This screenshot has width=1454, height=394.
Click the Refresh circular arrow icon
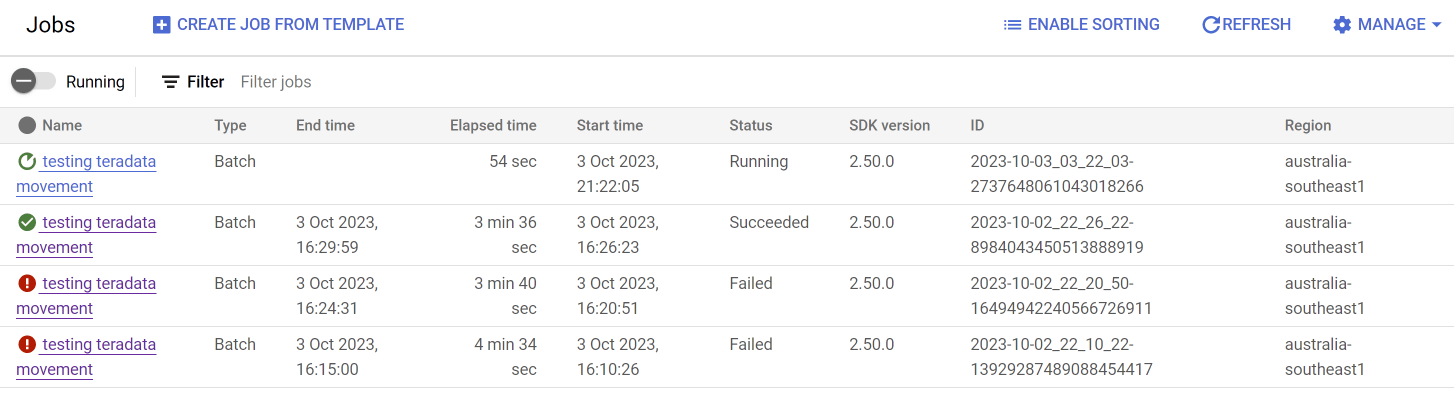[x=1211, y=25]
